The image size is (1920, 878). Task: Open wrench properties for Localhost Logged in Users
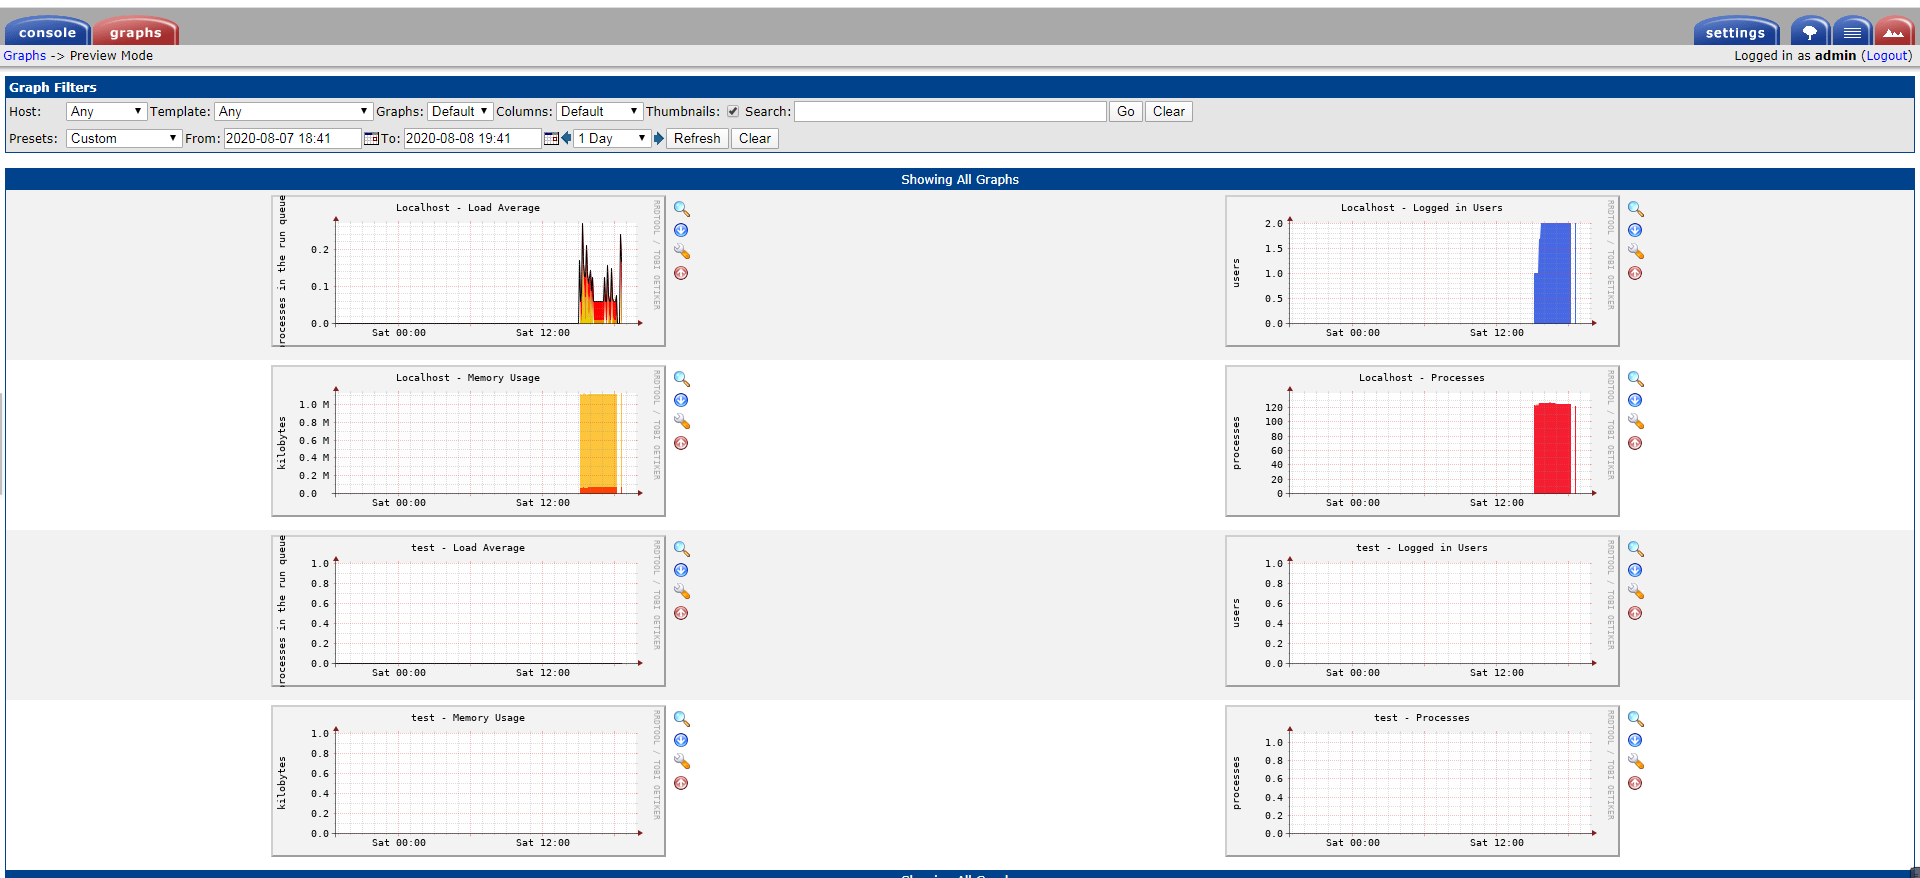click(x=1635, y=251)
